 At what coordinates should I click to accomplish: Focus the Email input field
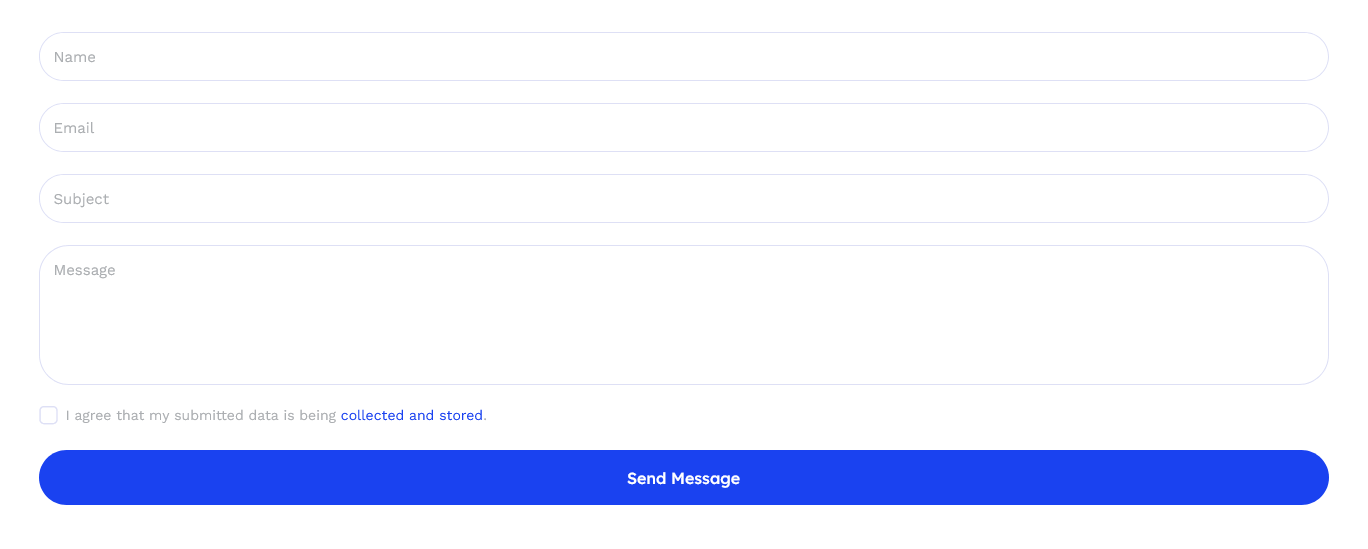[683, 128]
